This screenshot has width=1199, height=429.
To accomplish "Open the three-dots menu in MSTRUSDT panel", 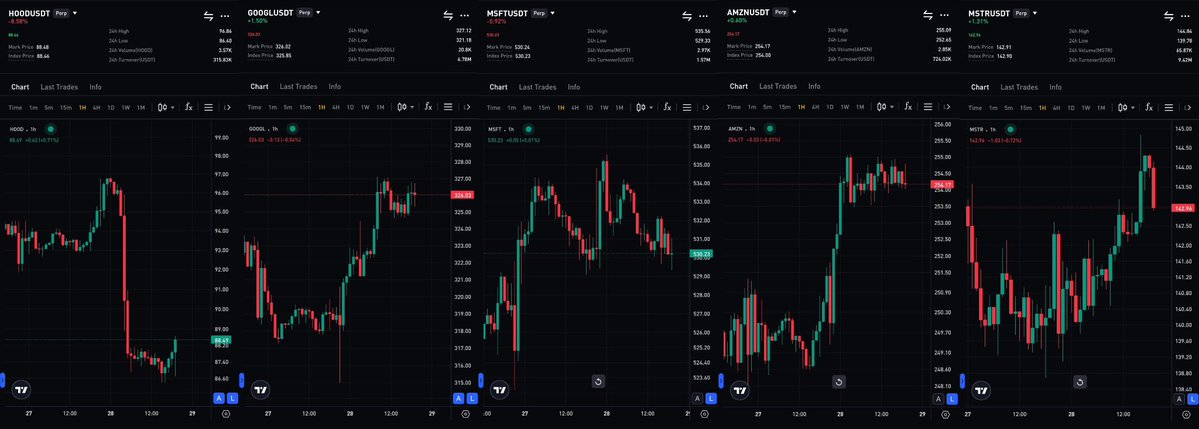I will tap(1185, 15).
